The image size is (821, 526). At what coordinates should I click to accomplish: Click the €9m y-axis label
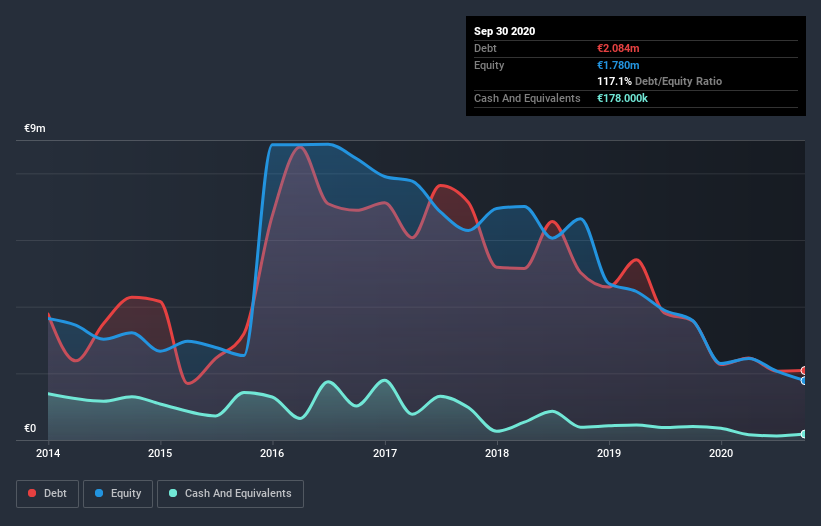tap(35, 129)
